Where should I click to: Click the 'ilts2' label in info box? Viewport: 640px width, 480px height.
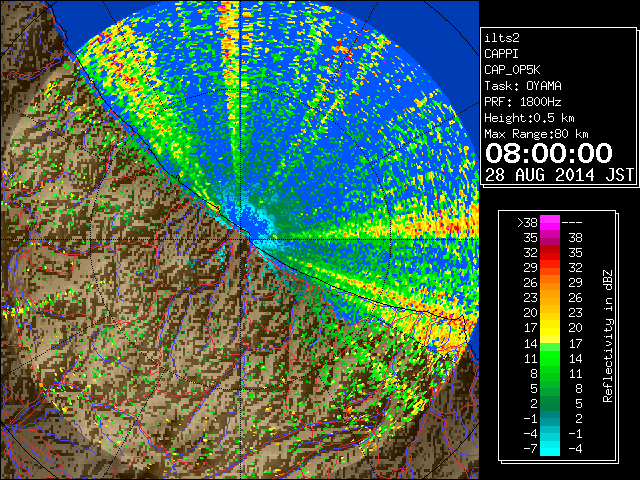(x=502, y=38)
